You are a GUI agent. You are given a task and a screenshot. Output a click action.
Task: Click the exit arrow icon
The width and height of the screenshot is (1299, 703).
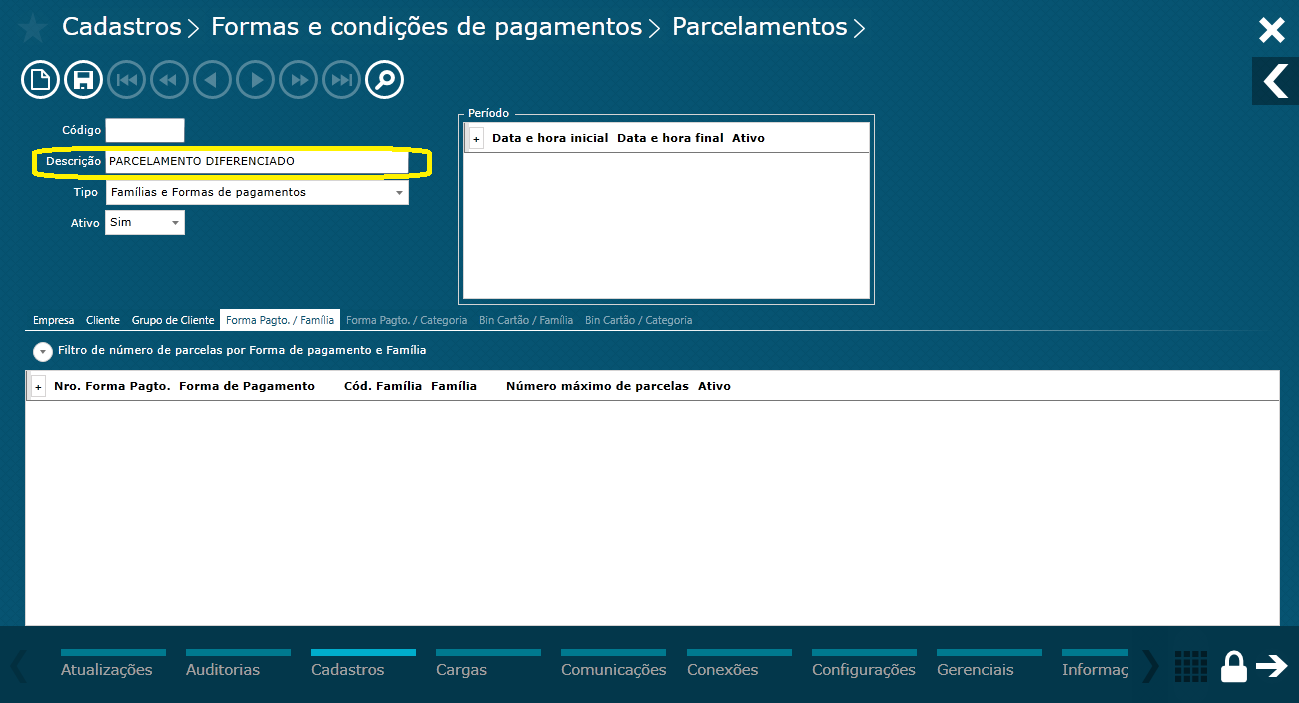pos(1272,666)
